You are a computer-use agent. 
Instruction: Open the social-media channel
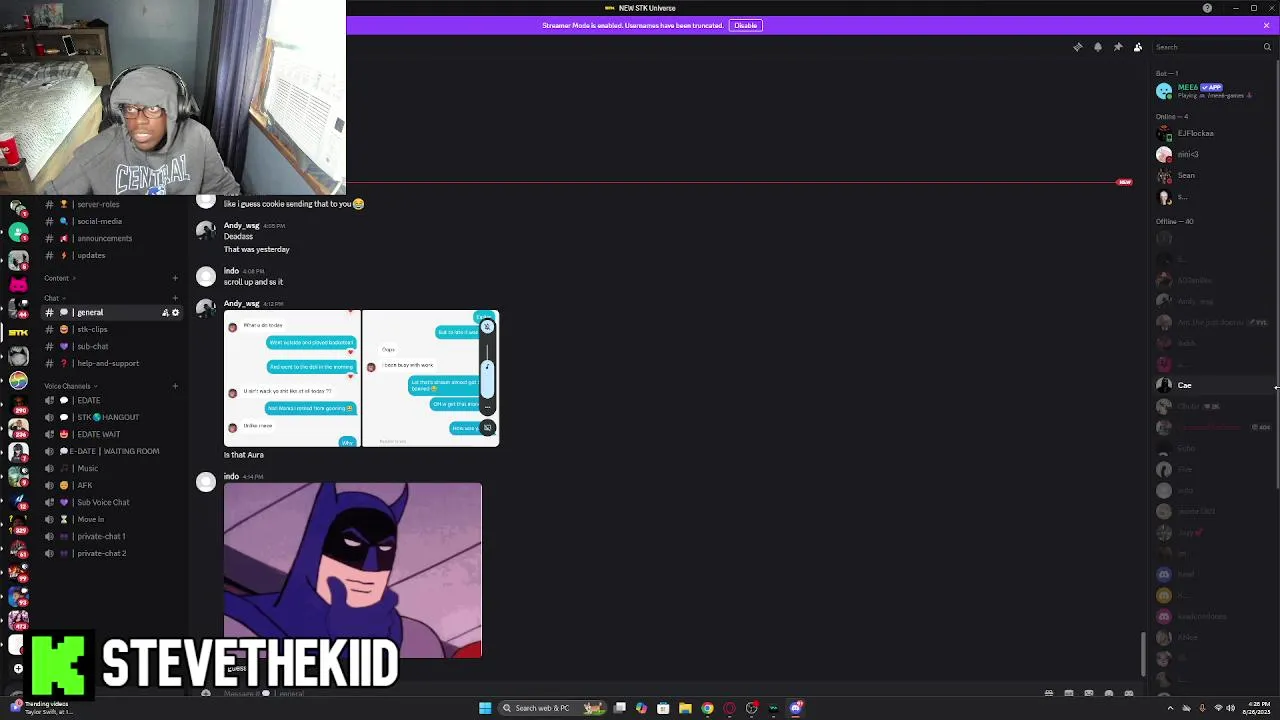pos(112,221)
